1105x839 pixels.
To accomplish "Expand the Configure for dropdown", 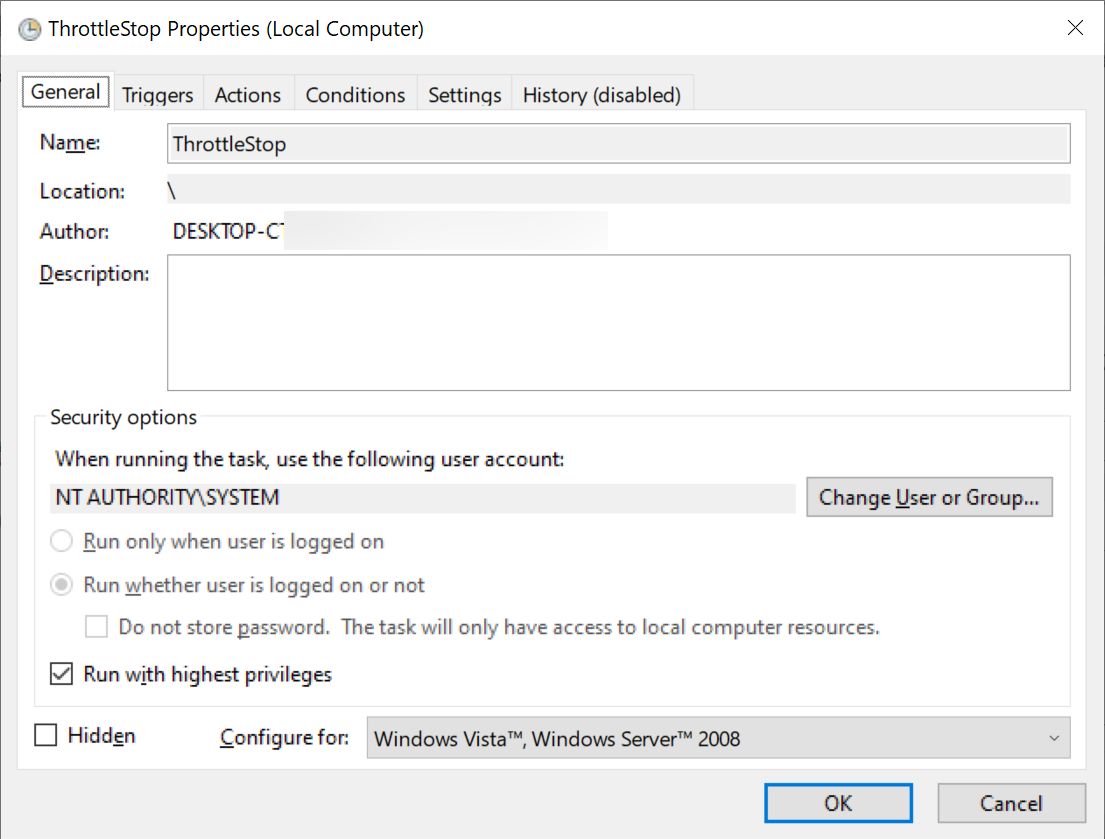I will coord(718,738).
